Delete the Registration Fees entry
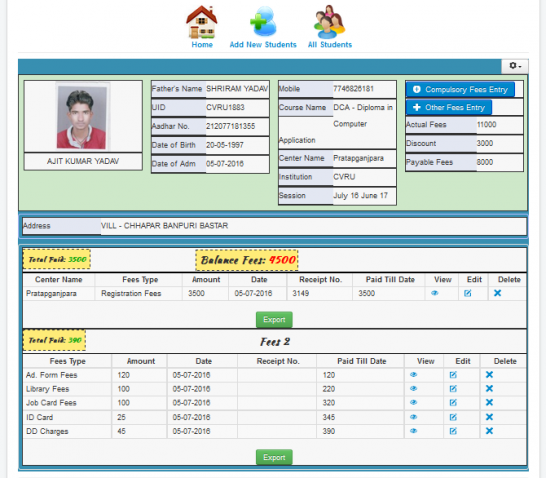The image size is (546, 478). [497, 293]
